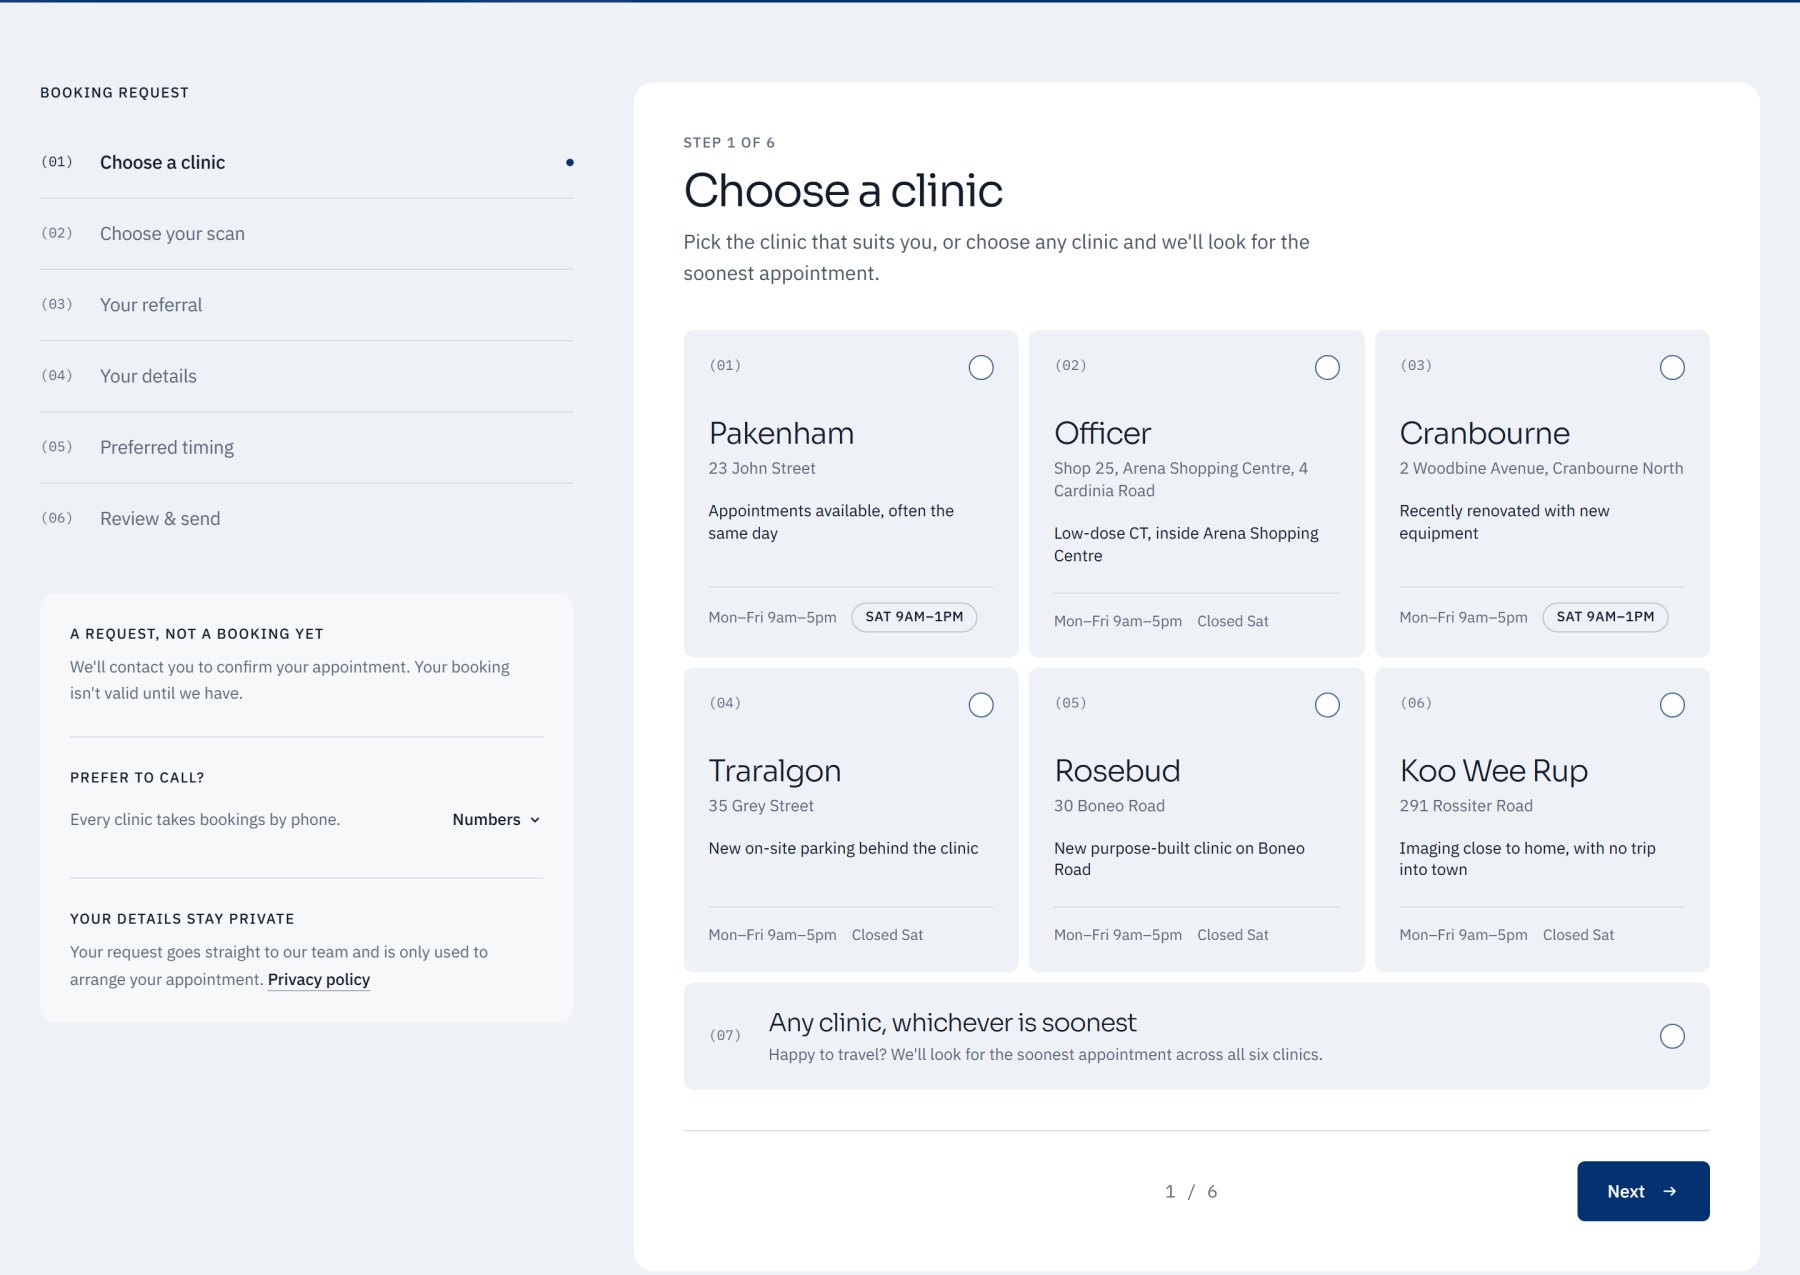Viewport: 1800px width, 1275px height.
Task: Click the '23 John Street' address
Action: 762,468
